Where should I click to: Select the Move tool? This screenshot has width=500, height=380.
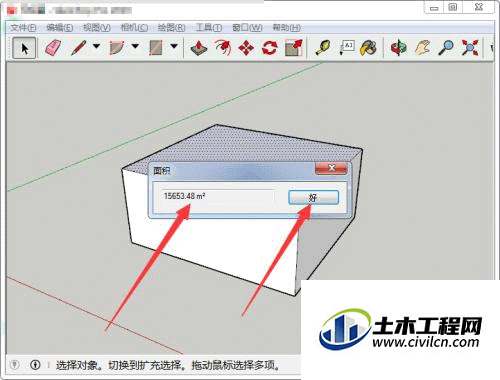[246, 48]
